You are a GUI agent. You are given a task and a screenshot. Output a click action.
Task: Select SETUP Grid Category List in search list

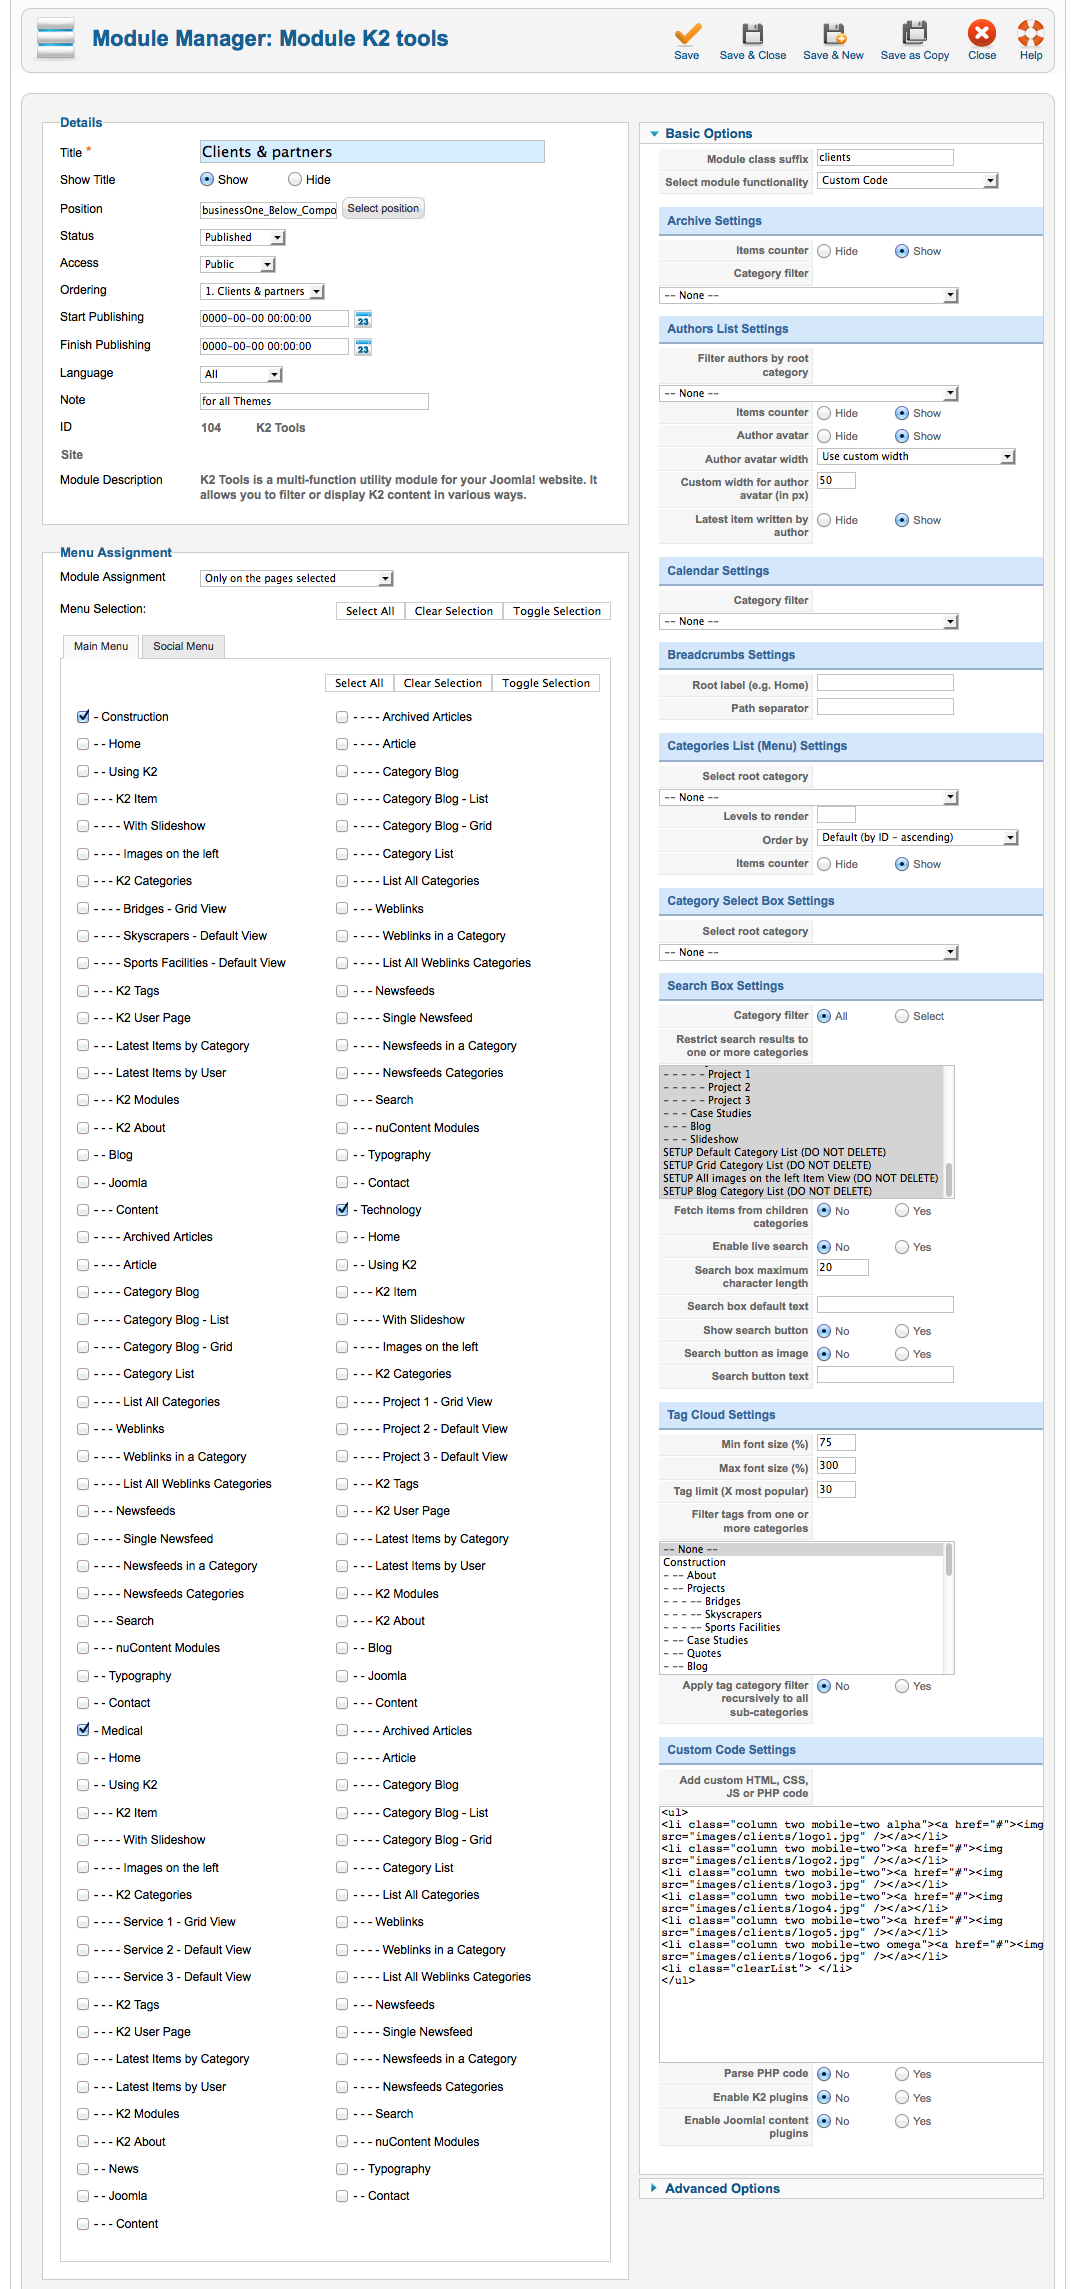pyautogui.click(x=767, y=1165)
